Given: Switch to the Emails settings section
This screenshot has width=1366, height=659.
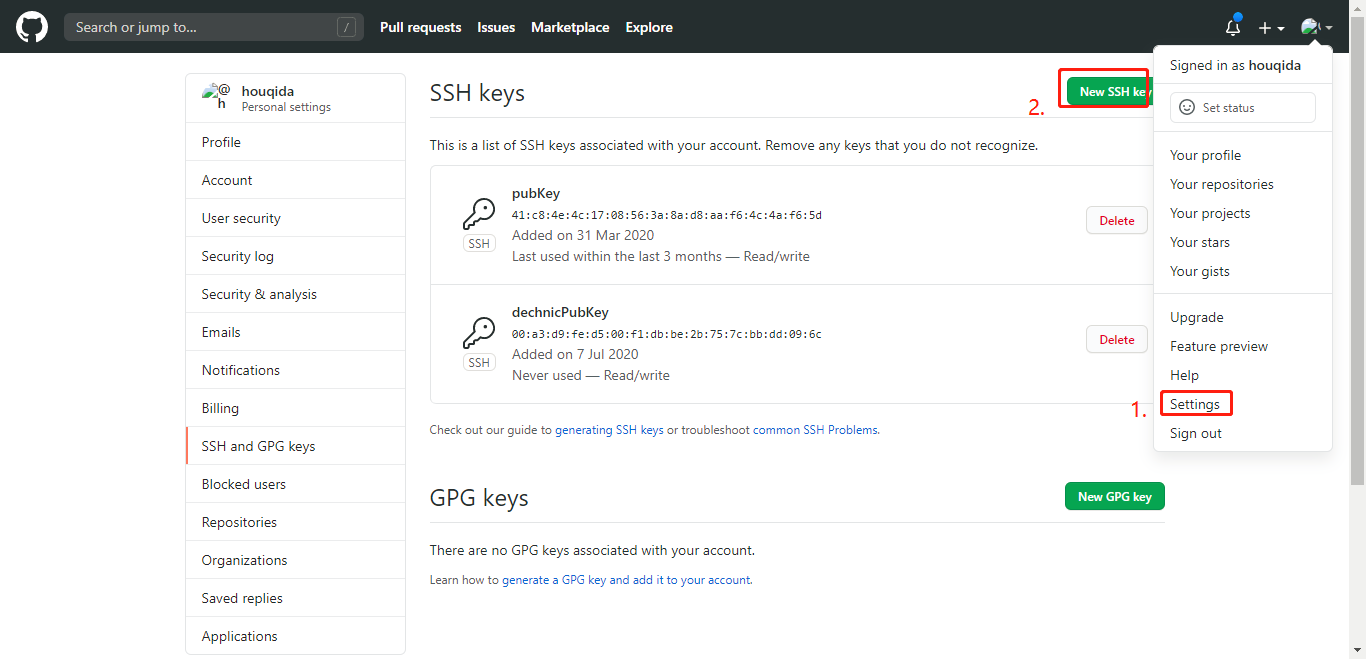Looking at the screenshot, I should click(222, 331).
